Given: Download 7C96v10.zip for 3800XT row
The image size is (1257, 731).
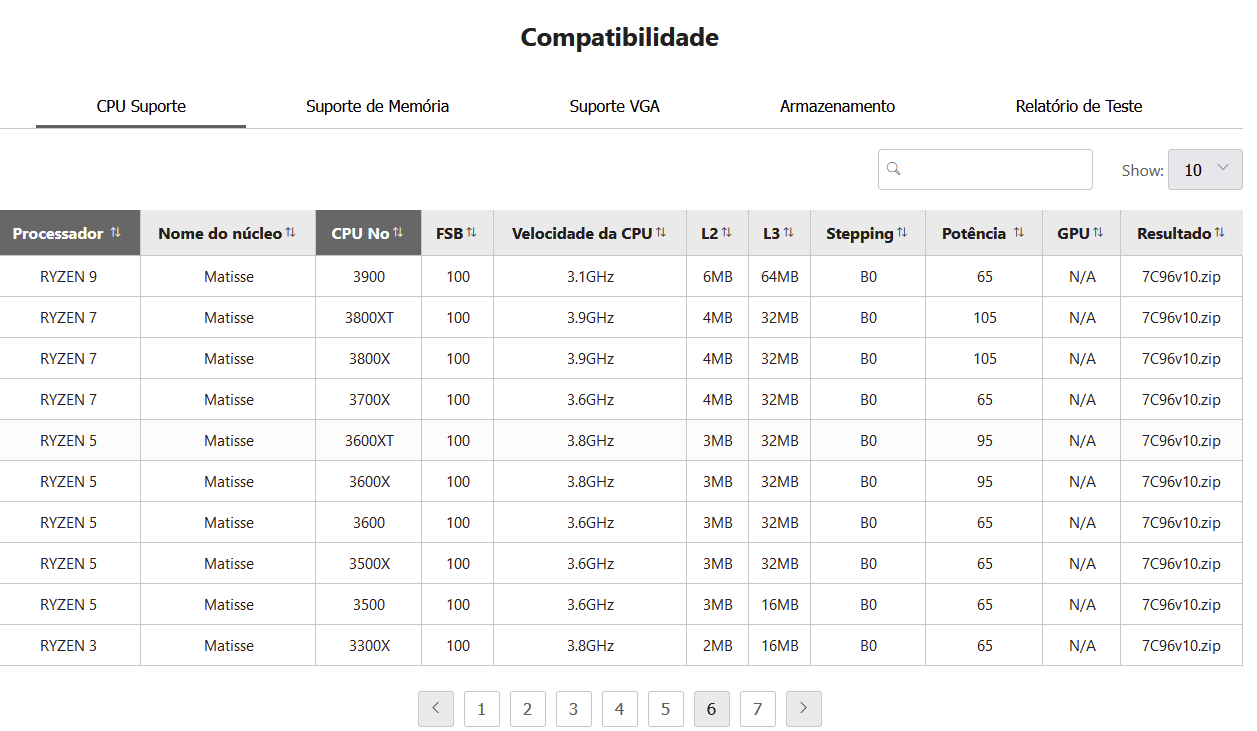Looking at the screenshot, I should click(1181, 318).
